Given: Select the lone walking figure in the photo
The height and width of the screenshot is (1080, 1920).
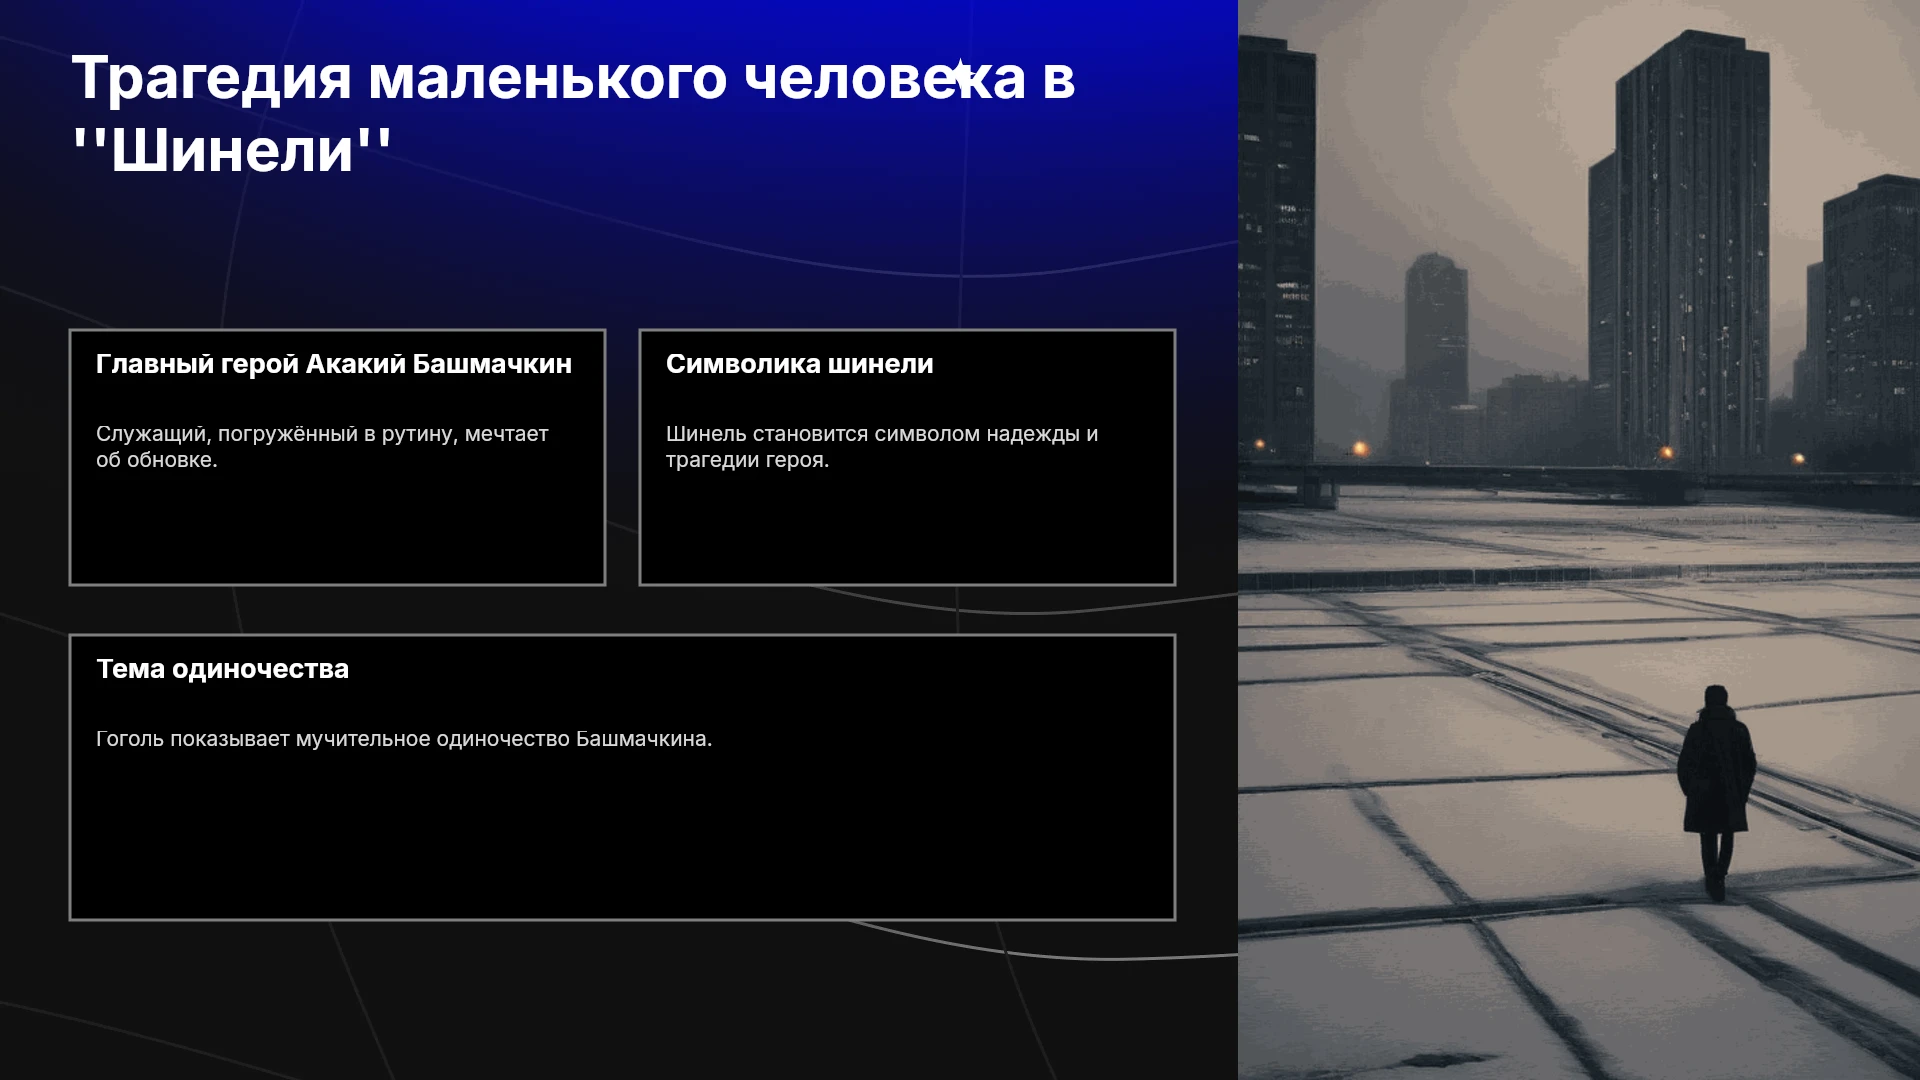Looking at the screenshot, I should click(x=1716, y=790).
